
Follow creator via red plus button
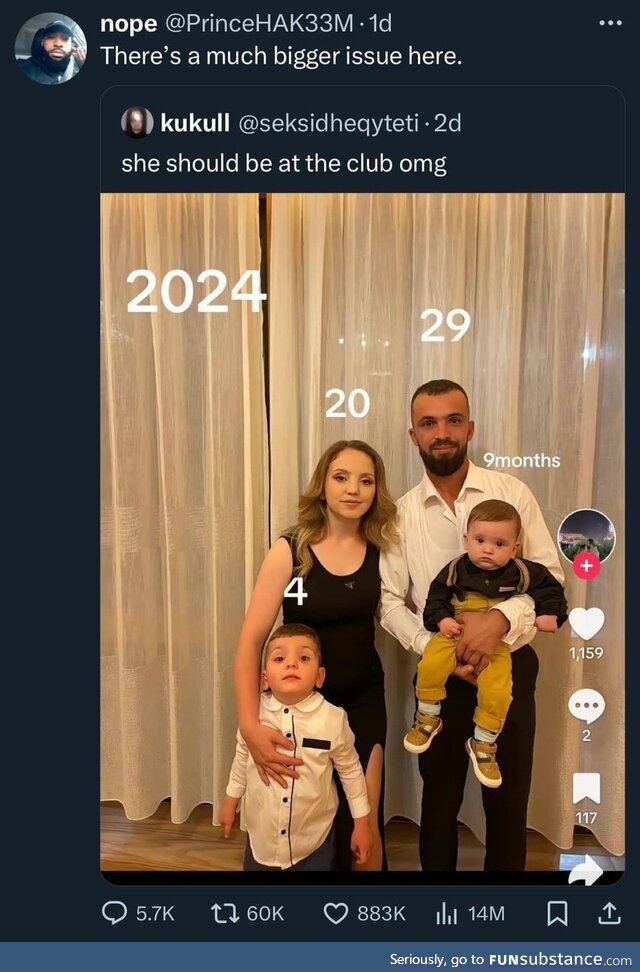[x=586, y=565]
